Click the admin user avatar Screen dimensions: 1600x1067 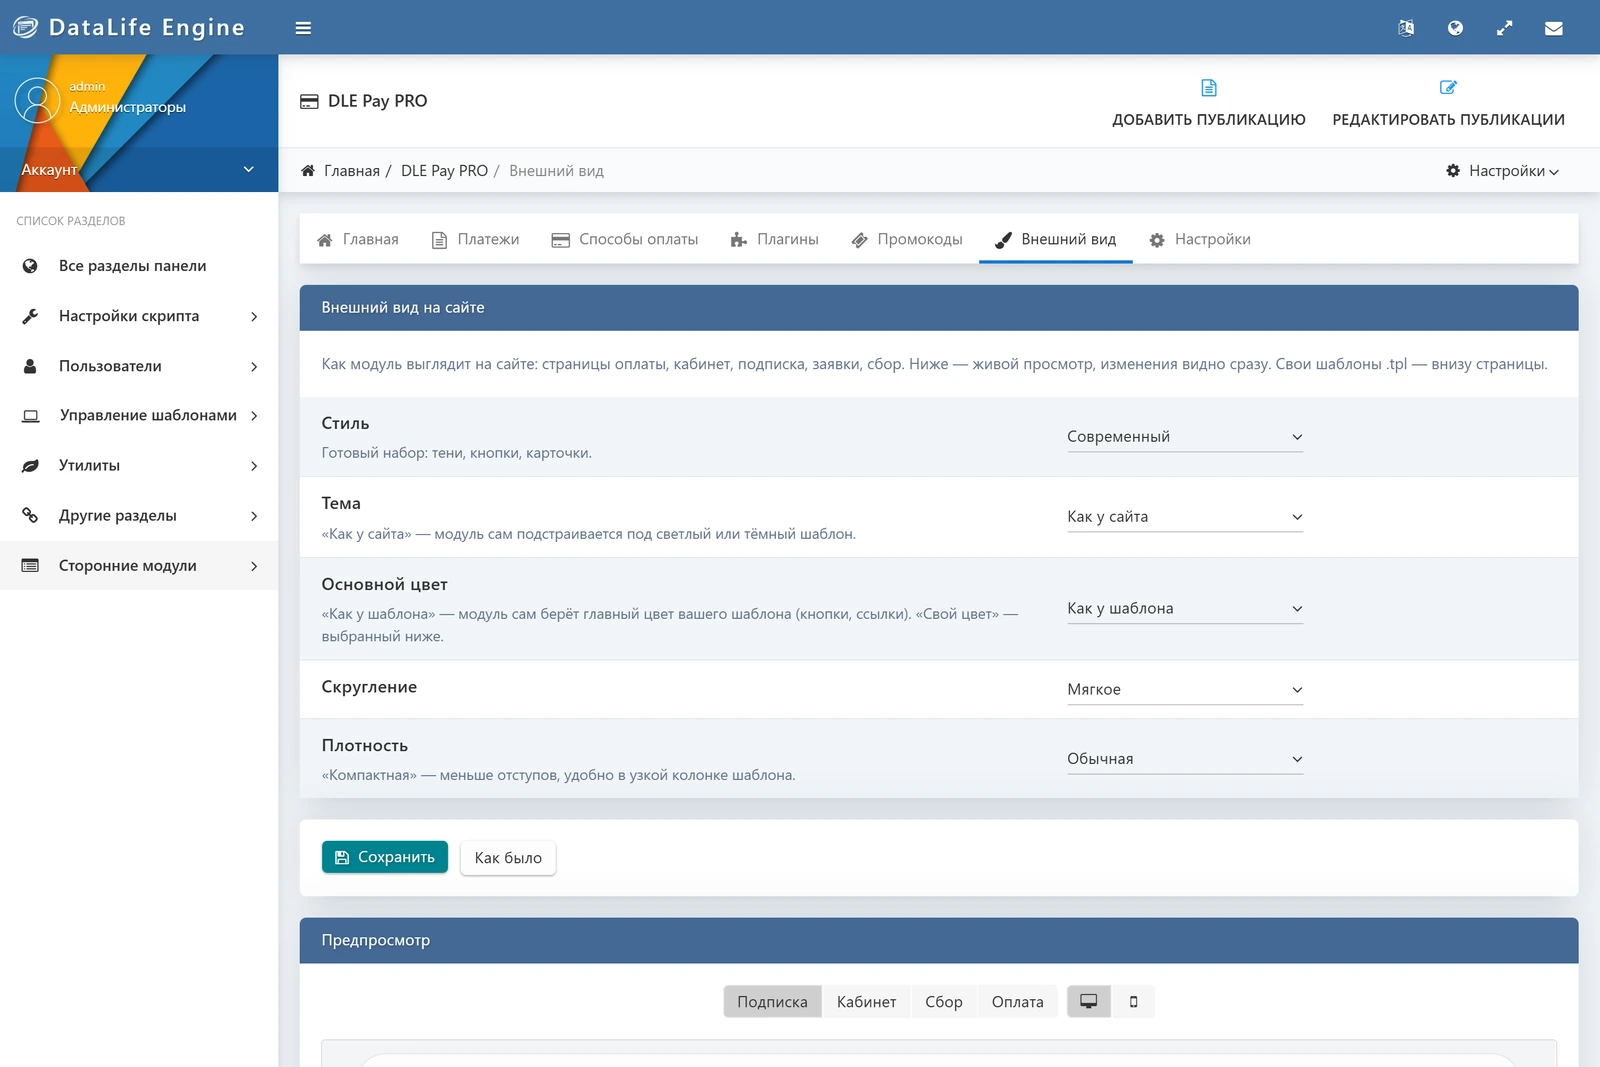click(x=37, y=101)
